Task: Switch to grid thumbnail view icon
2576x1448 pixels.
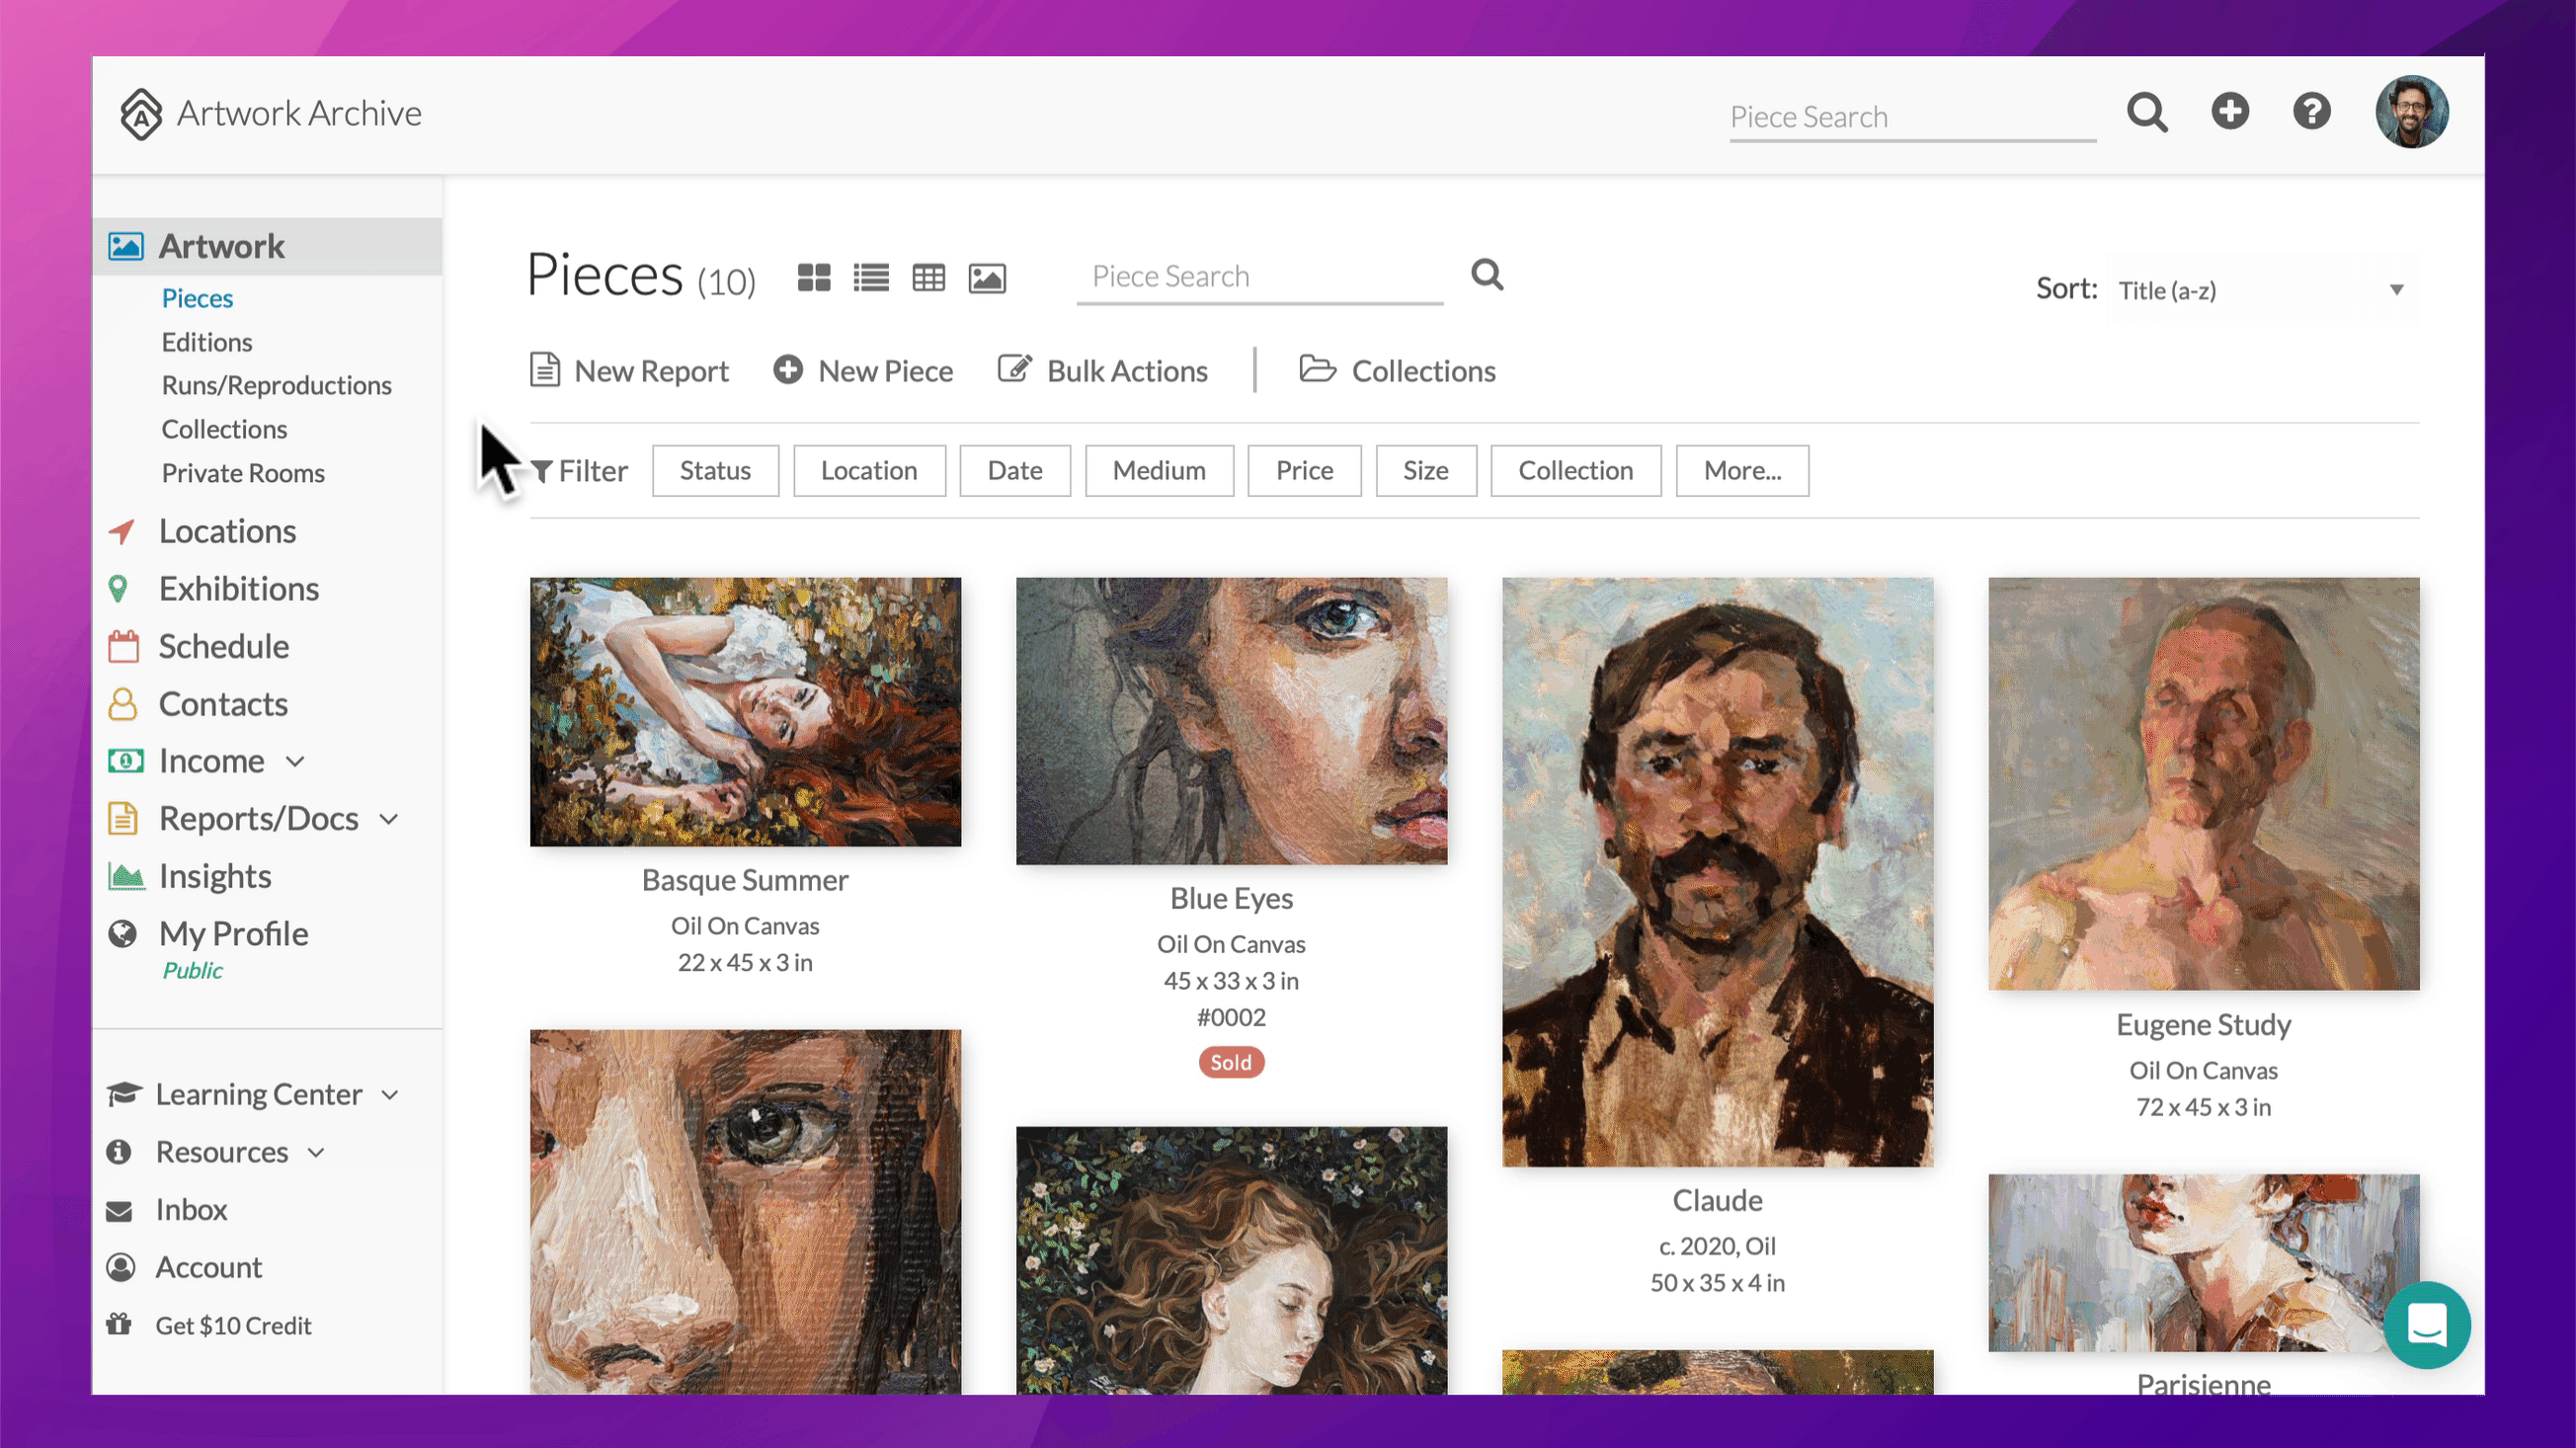Action: point(814,277)
